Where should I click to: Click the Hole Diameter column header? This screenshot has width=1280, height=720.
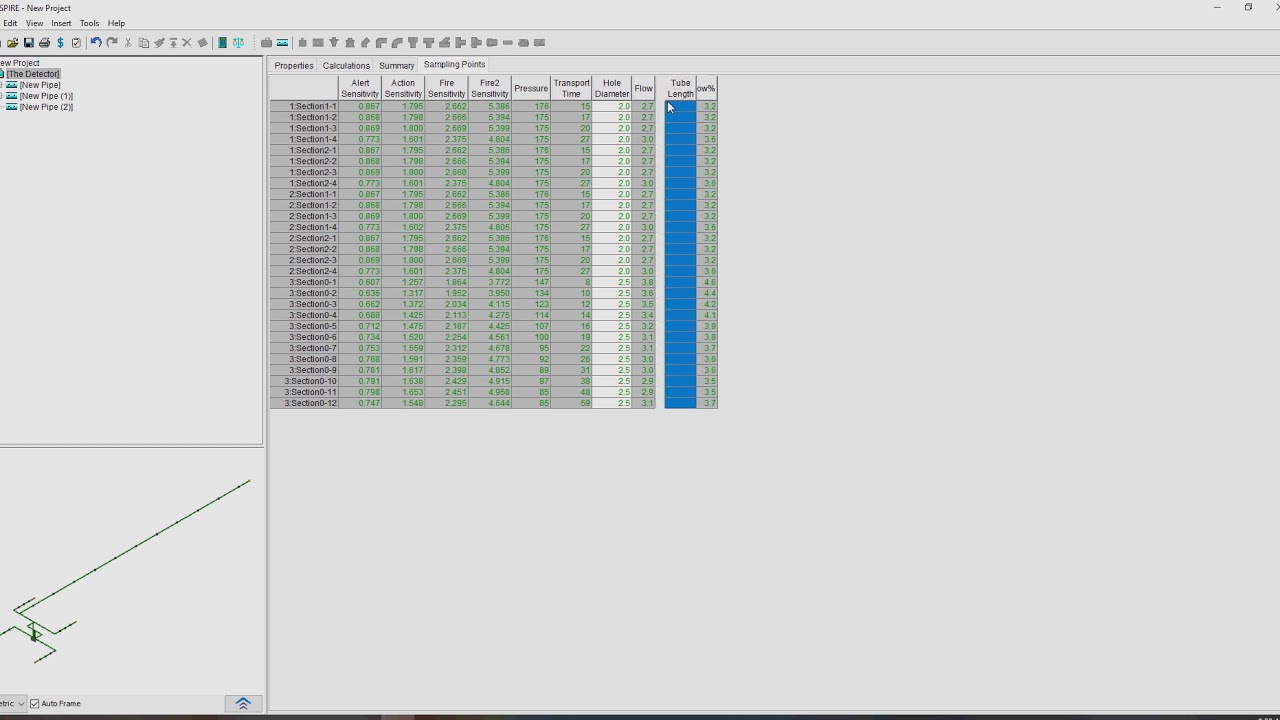coord(612,89)
